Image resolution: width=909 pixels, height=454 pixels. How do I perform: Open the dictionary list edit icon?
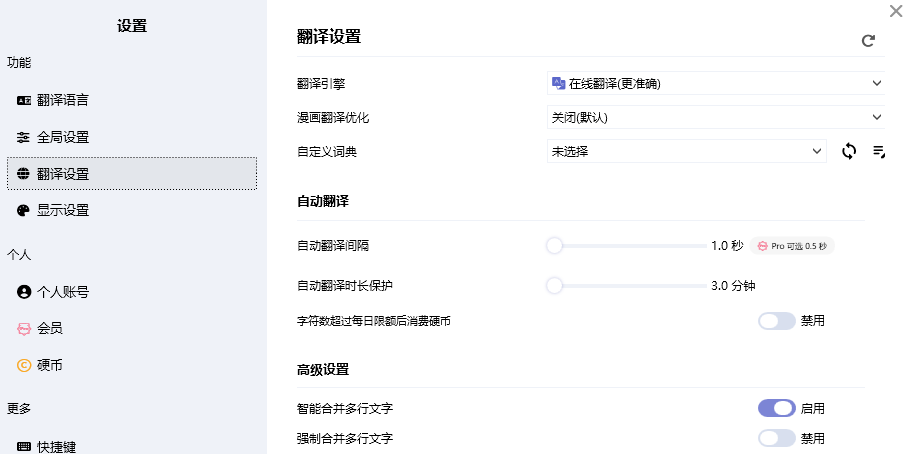click(878, 151)
